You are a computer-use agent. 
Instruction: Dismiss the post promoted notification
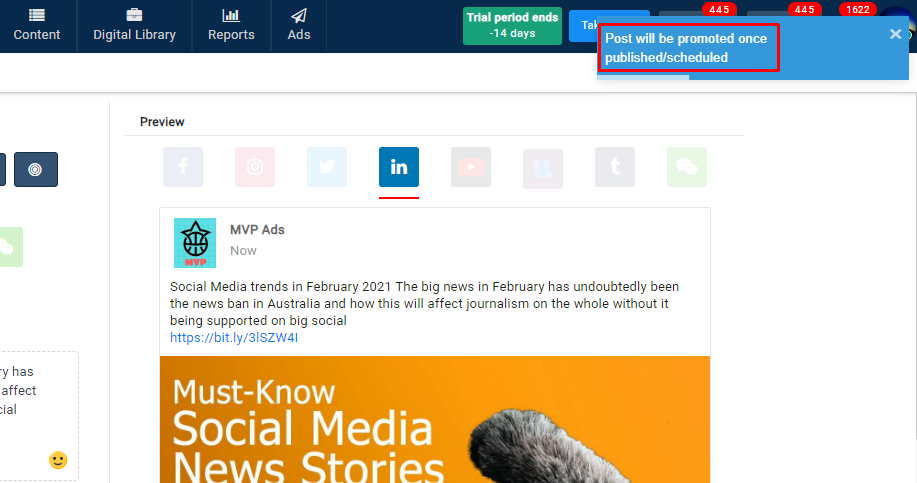pos(895,34)
